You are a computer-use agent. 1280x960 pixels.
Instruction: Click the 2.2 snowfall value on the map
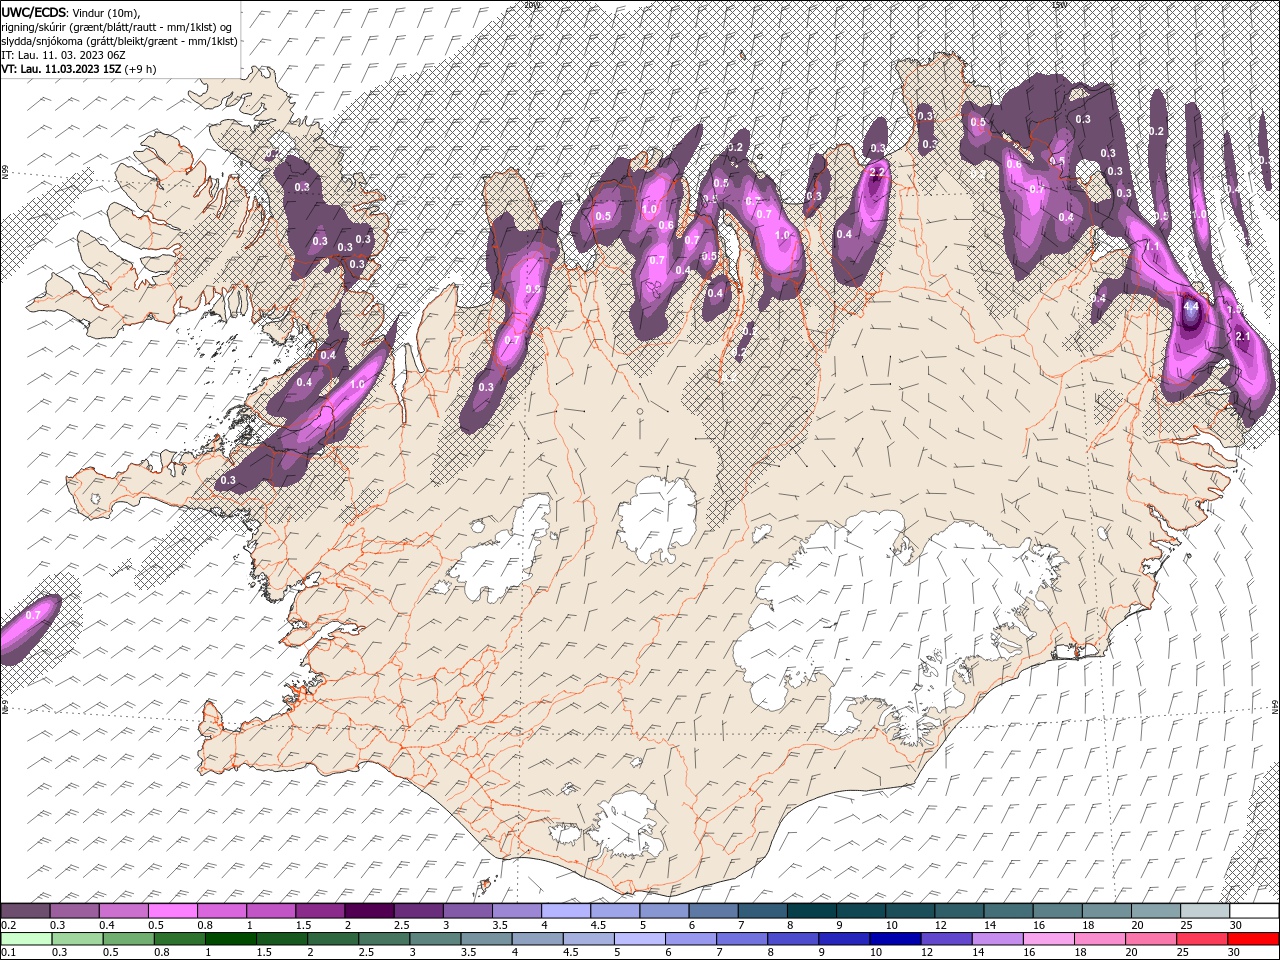tap(877, 173)
